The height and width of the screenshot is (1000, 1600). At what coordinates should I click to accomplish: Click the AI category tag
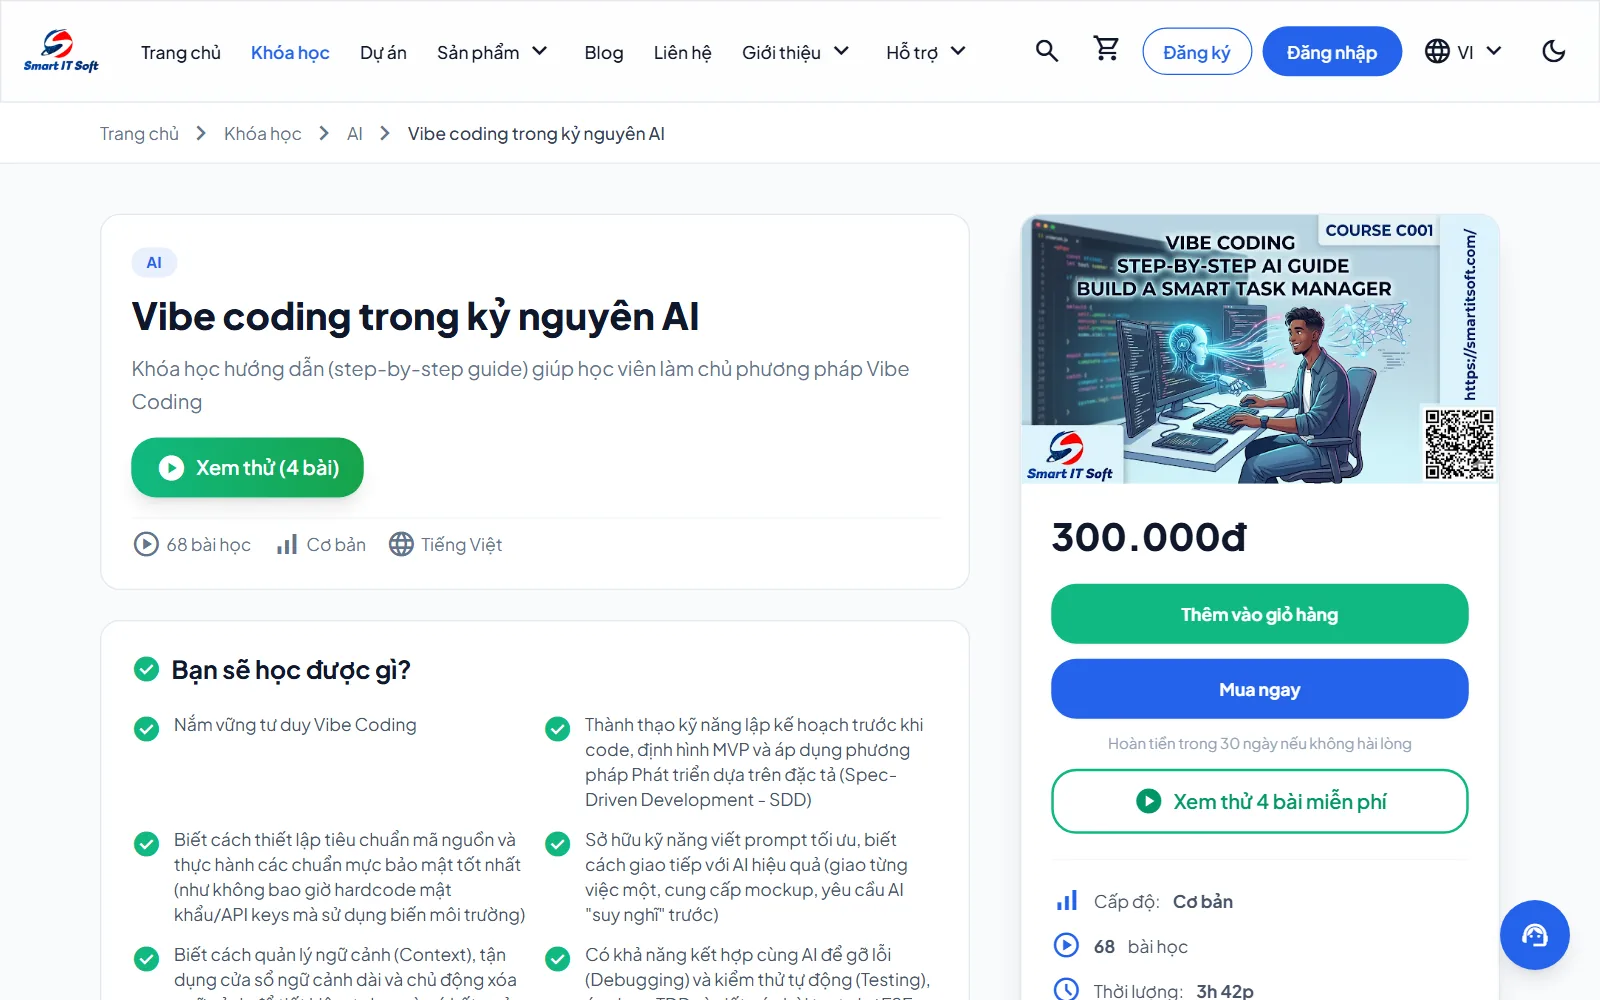pyautogui.click(x=154, y=263)
